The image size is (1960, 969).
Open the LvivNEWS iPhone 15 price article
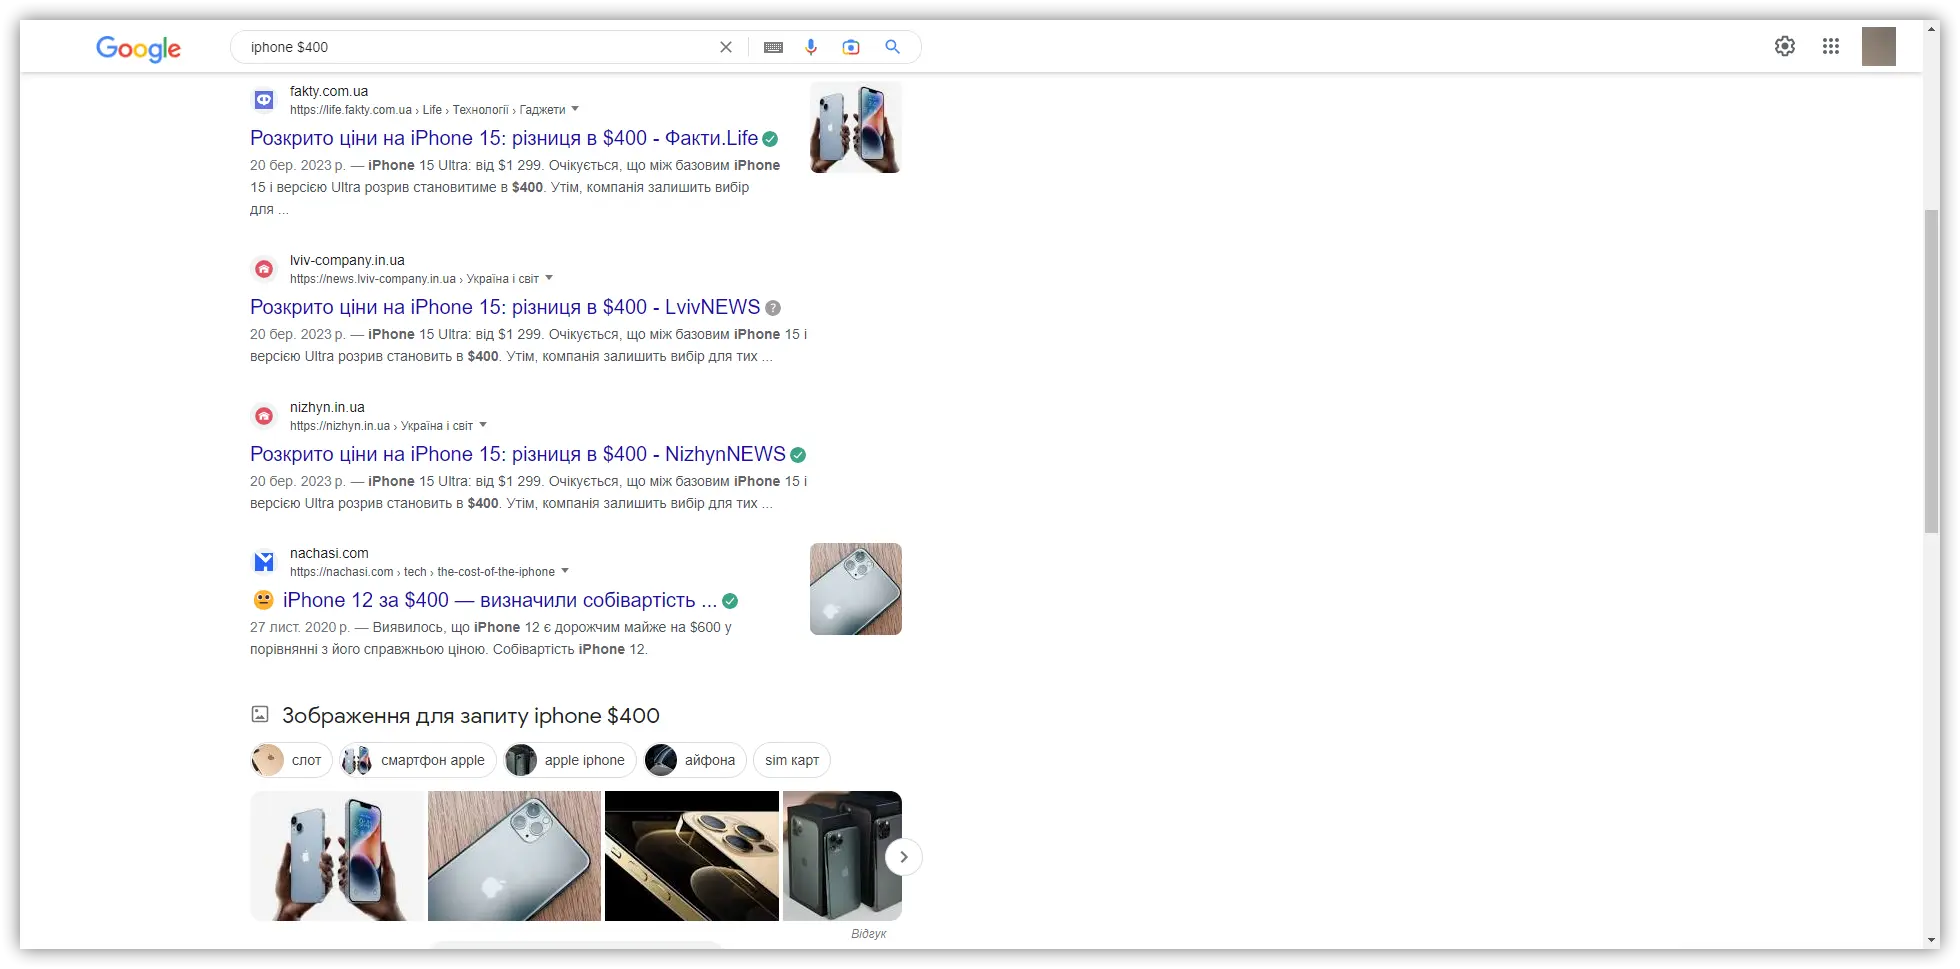click(x=505, y=307)
